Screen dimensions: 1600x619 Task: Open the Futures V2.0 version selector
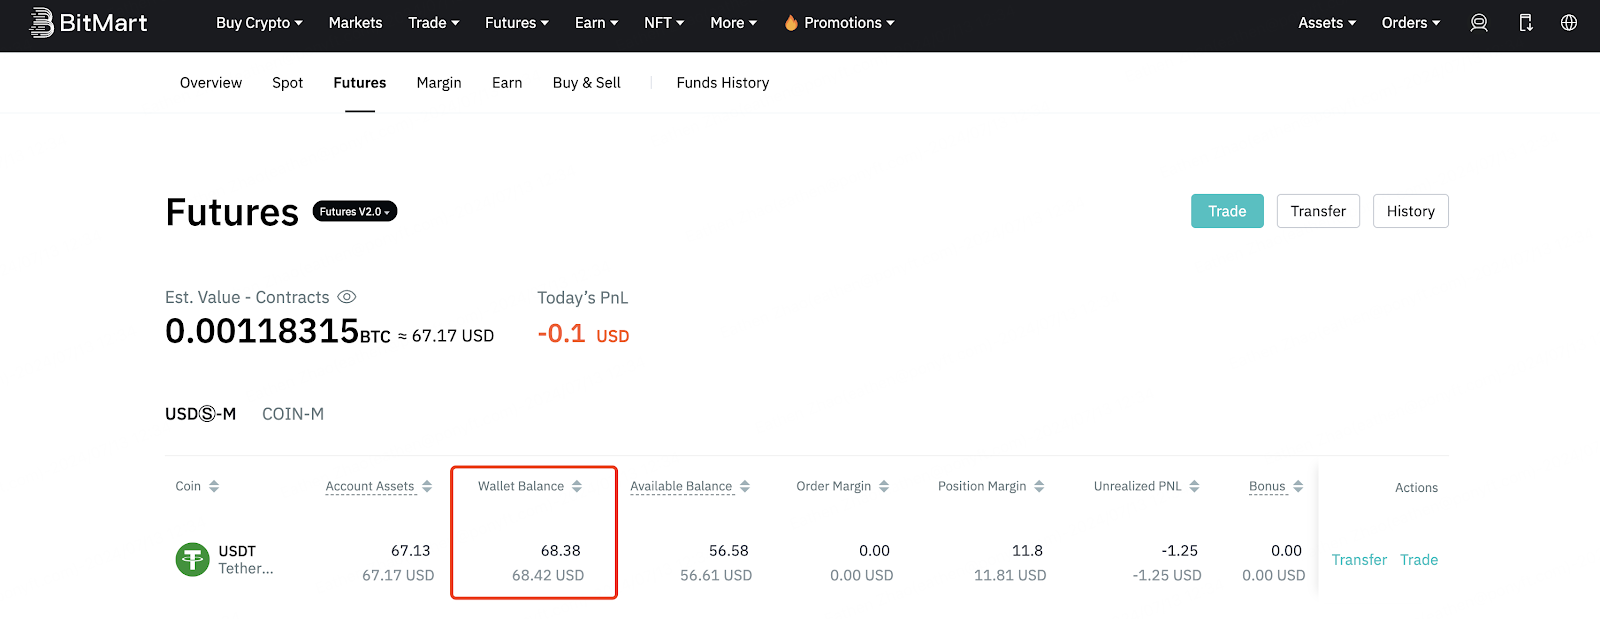click(355, 211)
